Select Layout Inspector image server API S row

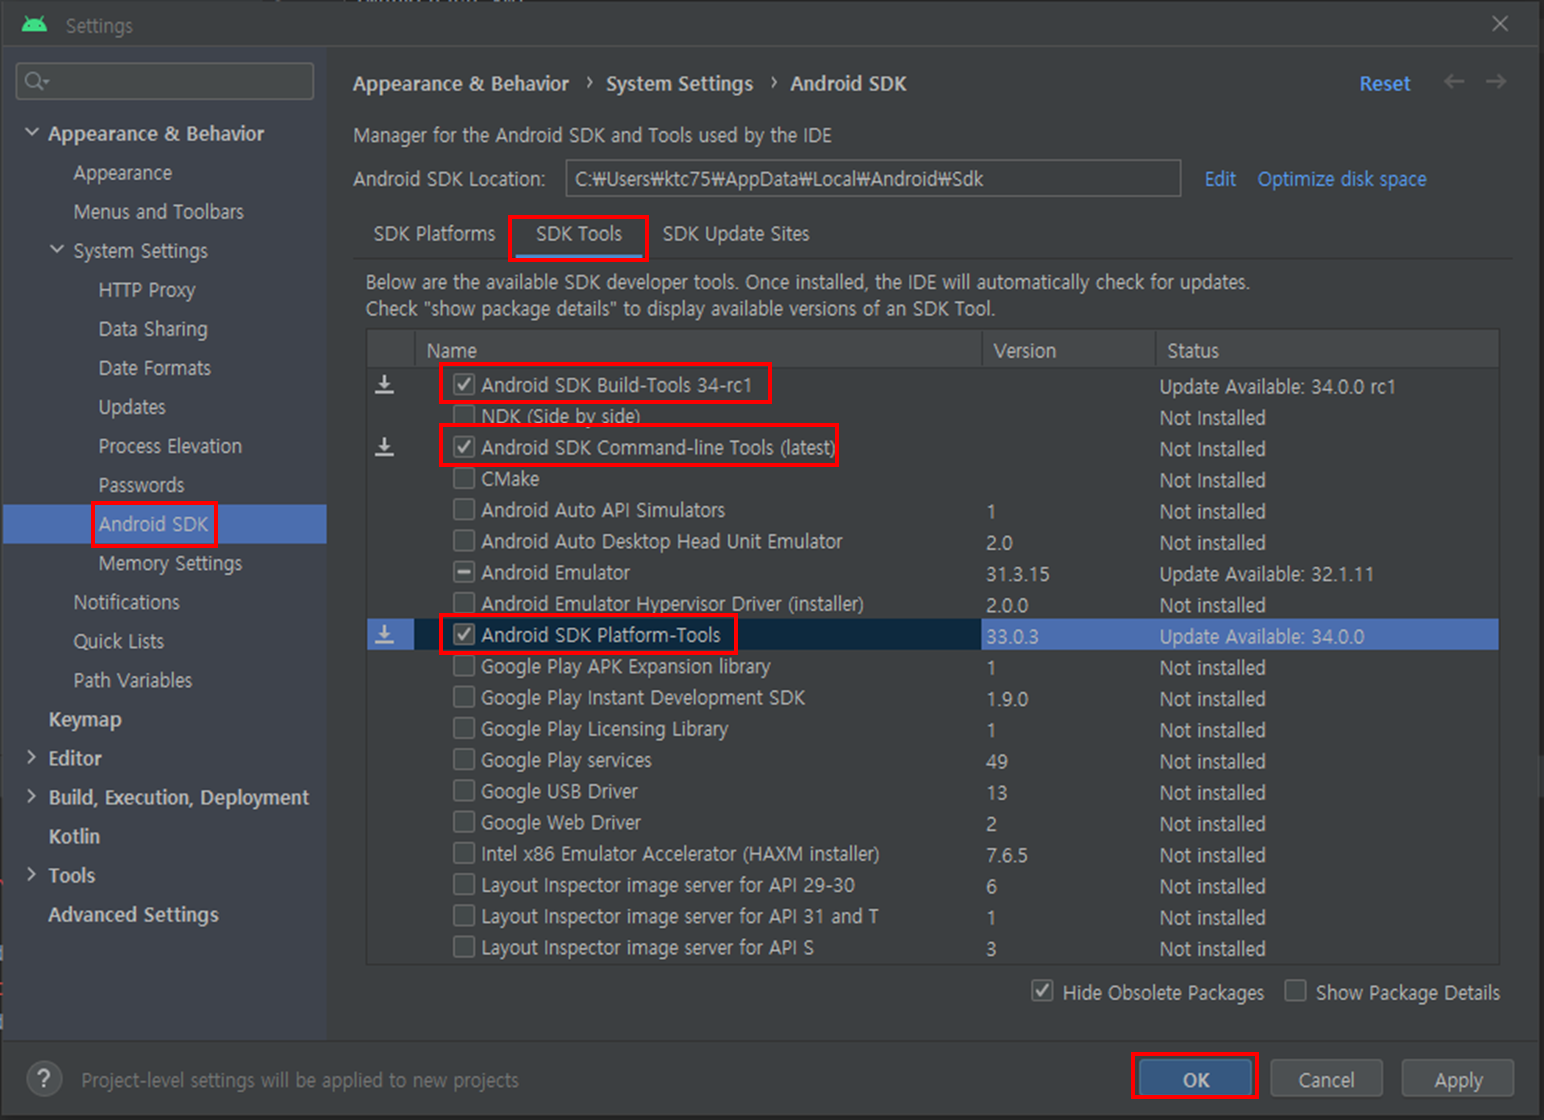[x=932, y=947]
